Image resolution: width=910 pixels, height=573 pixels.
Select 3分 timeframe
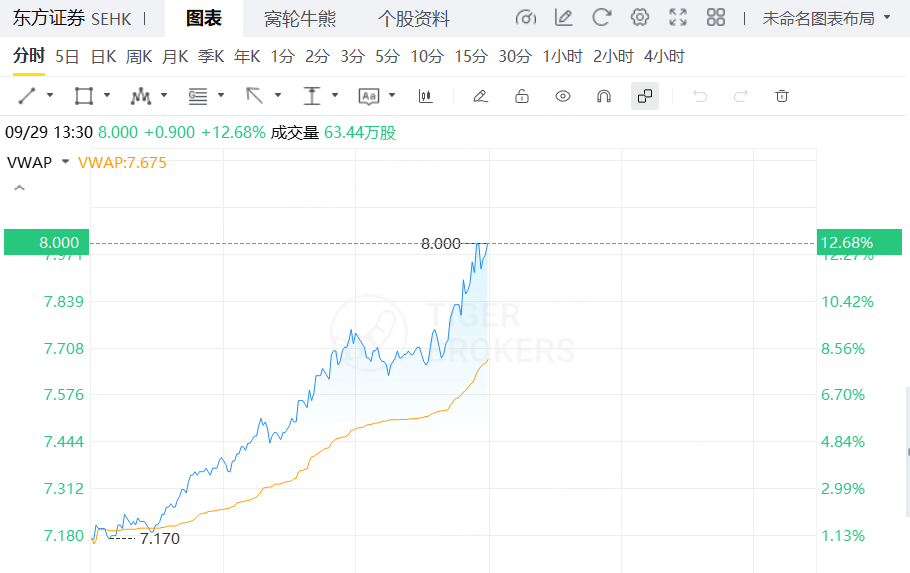click(352, 57)
